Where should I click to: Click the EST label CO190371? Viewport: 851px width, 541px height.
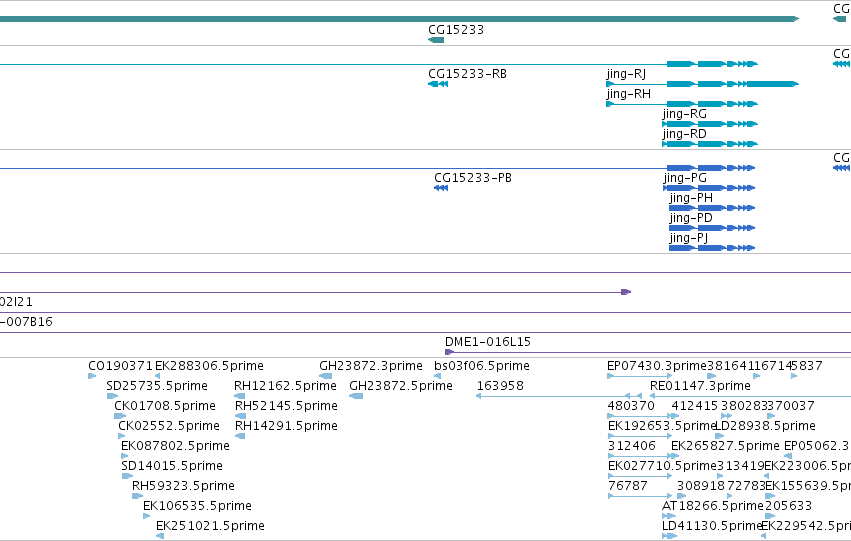tap(120, 366)
